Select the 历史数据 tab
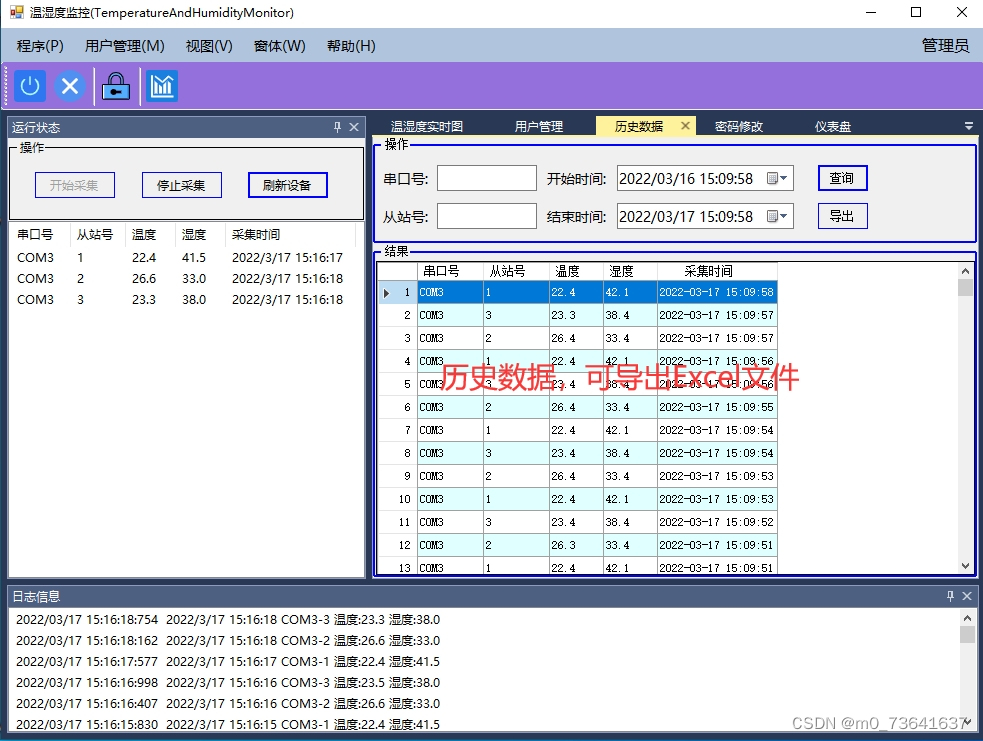 [638, 127]
